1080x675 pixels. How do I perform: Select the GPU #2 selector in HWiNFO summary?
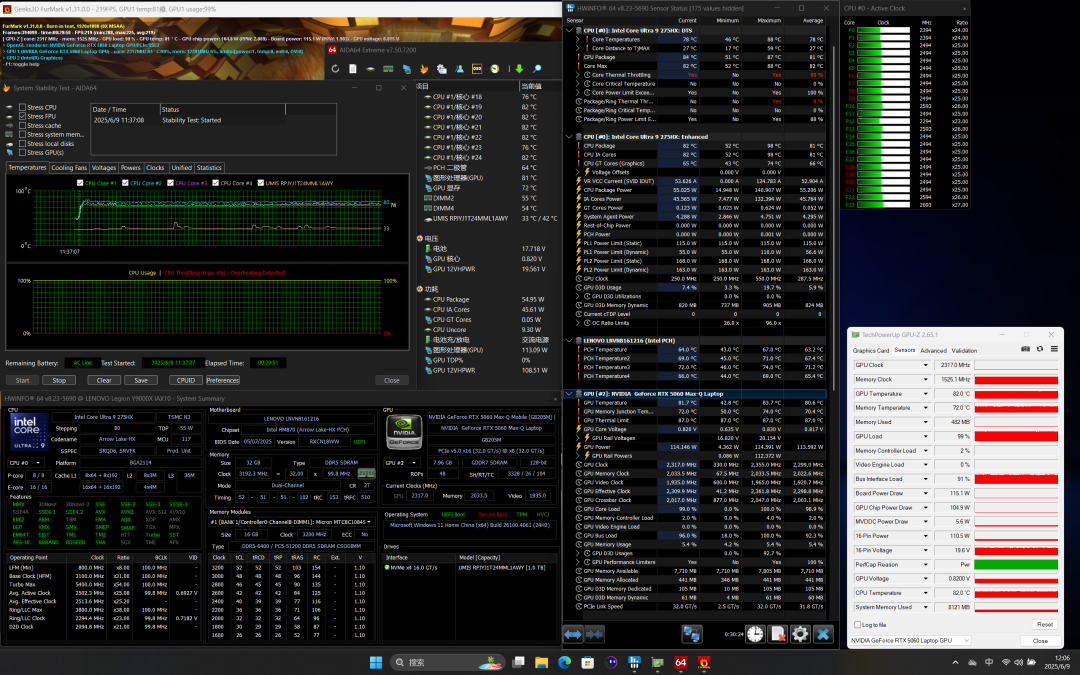click(402, 463)
